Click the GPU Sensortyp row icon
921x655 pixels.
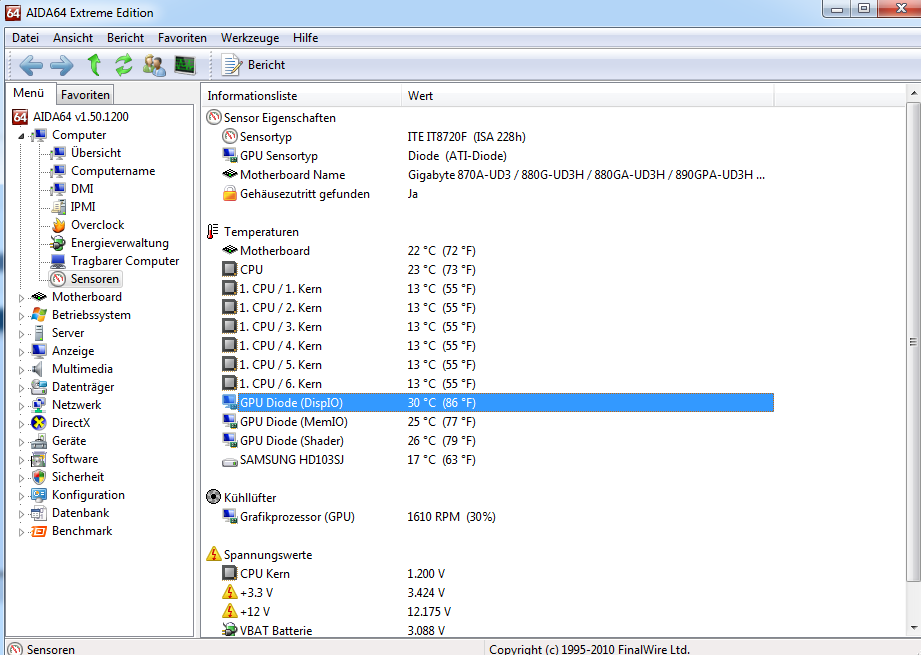(x=230, y=155)
